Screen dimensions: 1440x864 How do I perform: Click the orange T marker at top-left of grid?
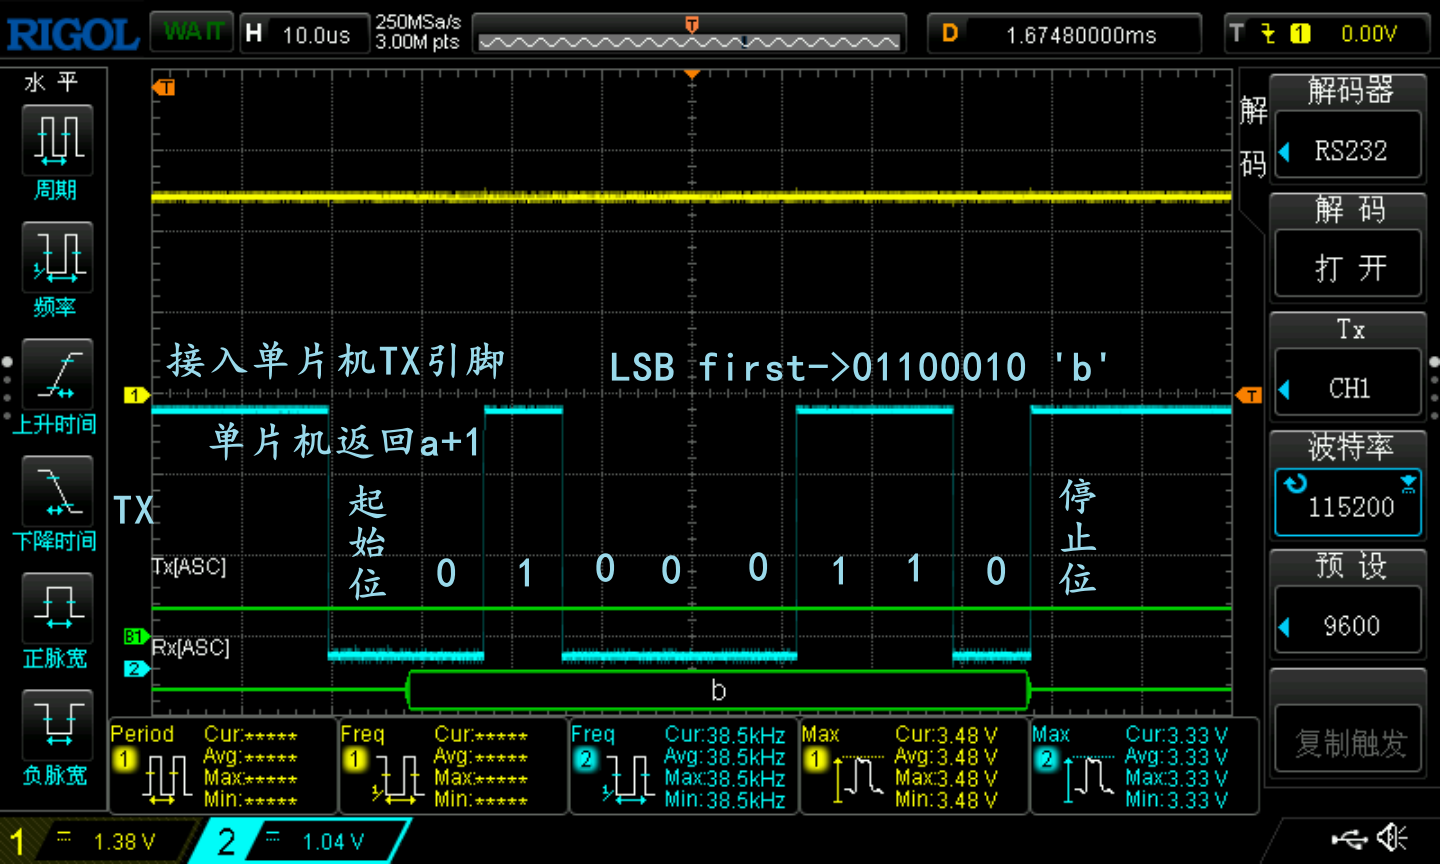[164, 88]
